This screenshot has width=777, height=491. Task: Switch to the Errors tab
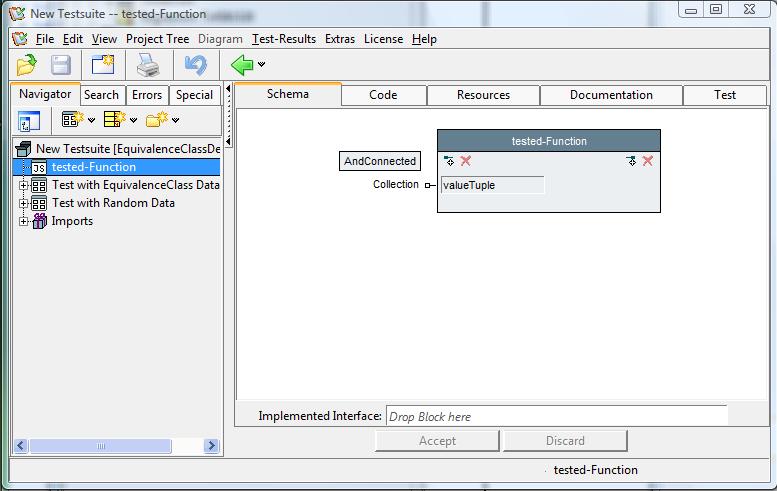click(x=147, y=95)
